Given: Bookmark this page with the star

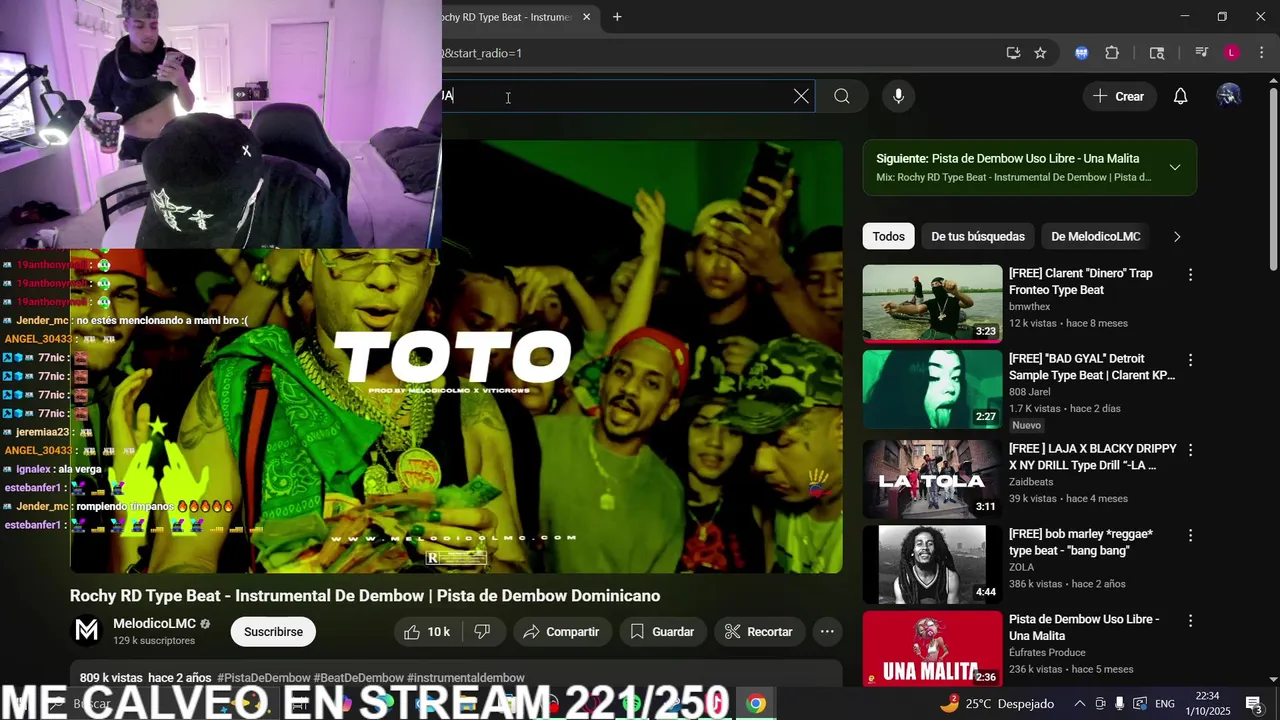Looking at the screenshot, I should pyautogui.click(x=1040, y=53).
